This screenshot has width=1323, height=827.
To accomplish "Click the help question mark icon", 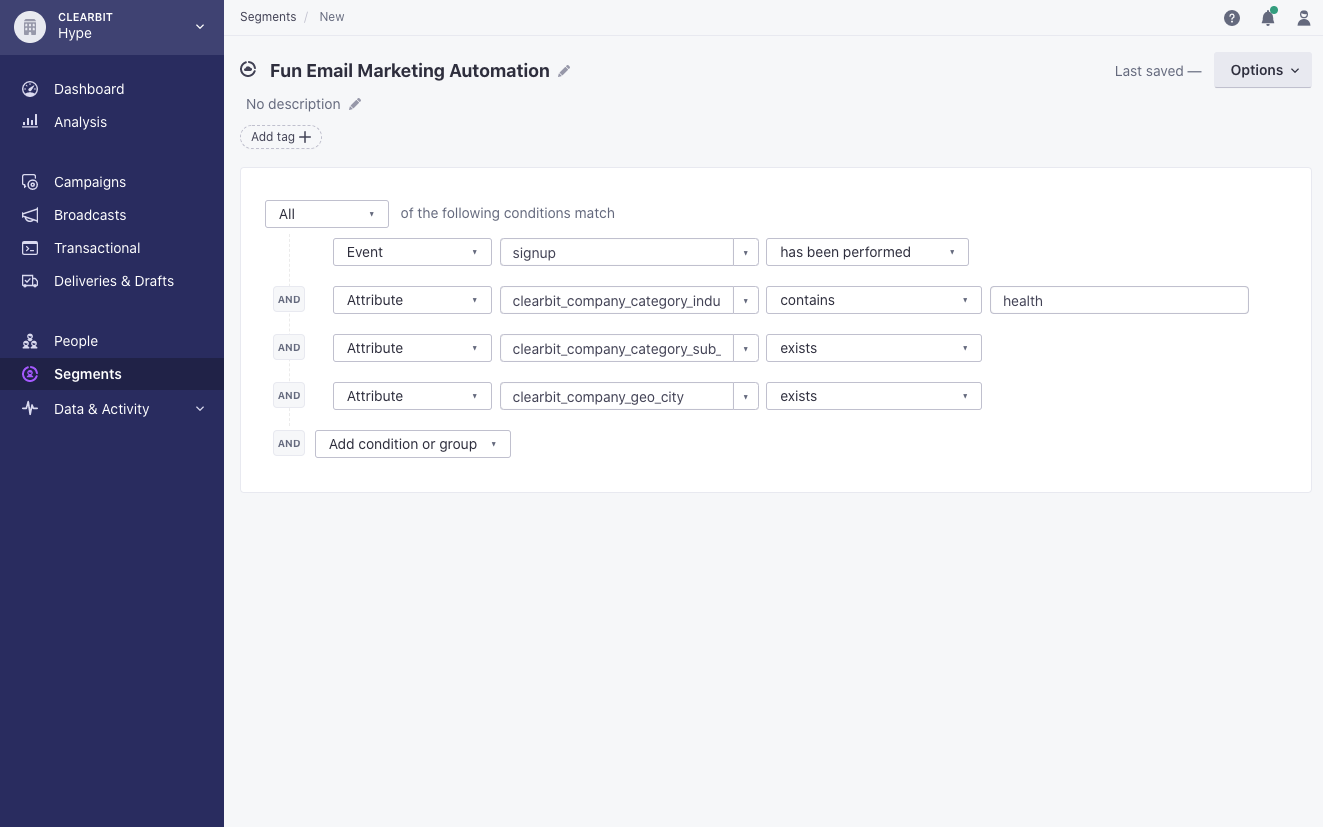I will (1232, 18).
